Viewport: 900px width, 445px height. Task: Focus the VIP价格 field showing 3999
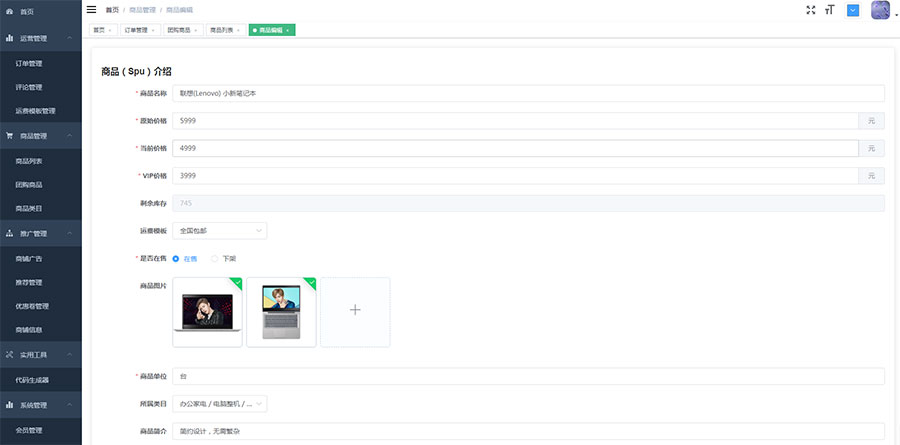point(515,176)
